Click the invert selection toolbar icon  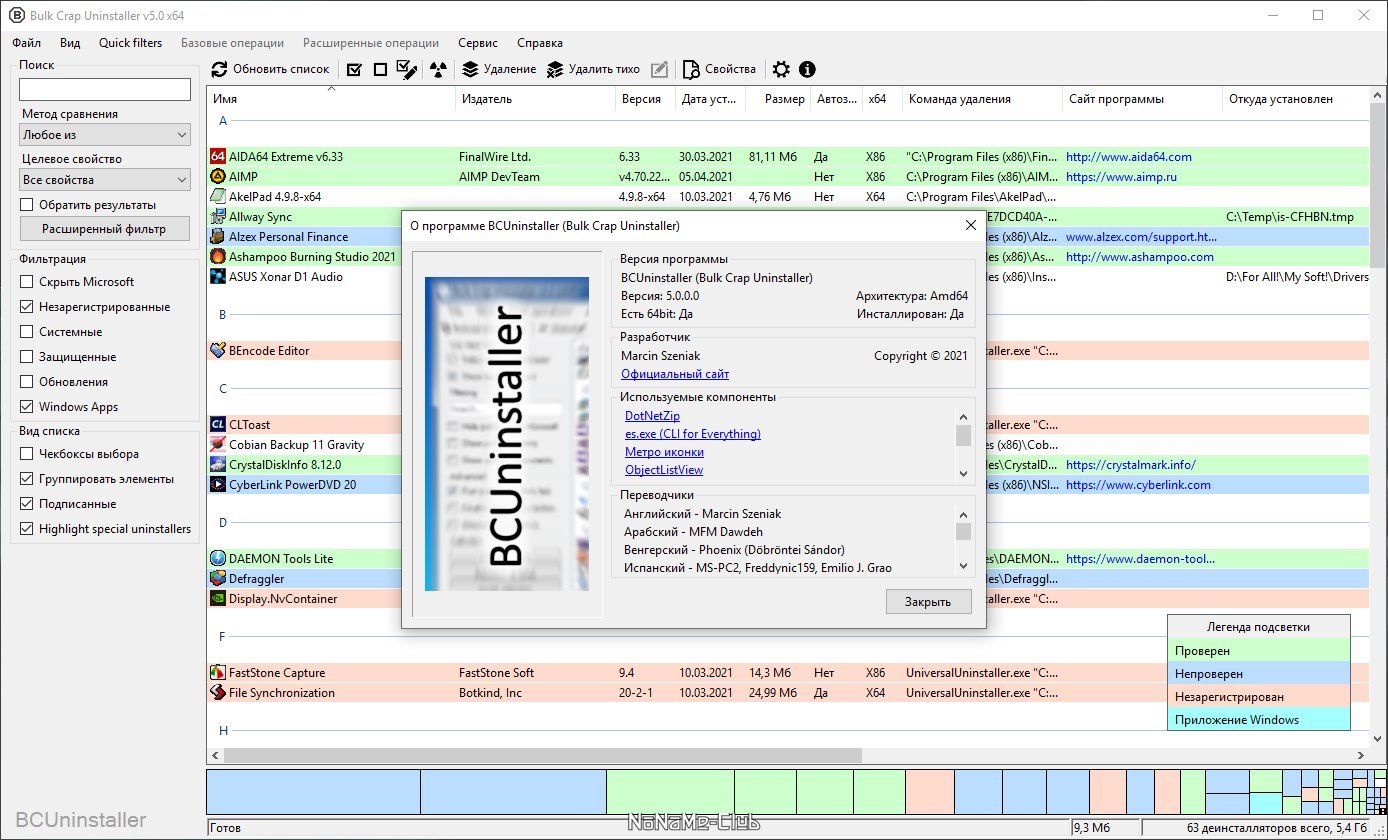pos(406,70)
